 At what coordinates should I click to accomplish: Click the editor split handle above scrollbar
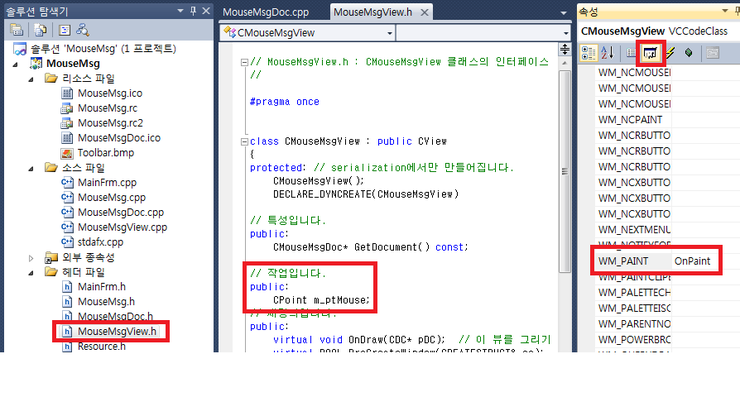564,49
